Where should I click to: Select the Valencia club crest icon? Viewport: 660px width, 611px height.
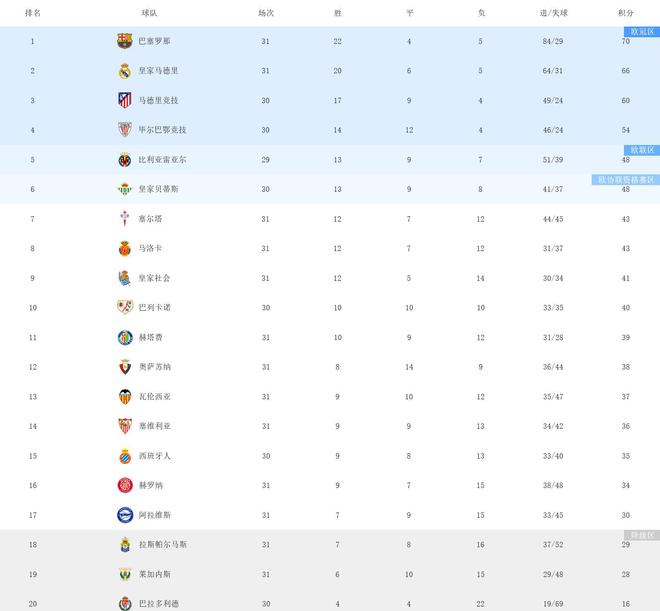(124, 397)
